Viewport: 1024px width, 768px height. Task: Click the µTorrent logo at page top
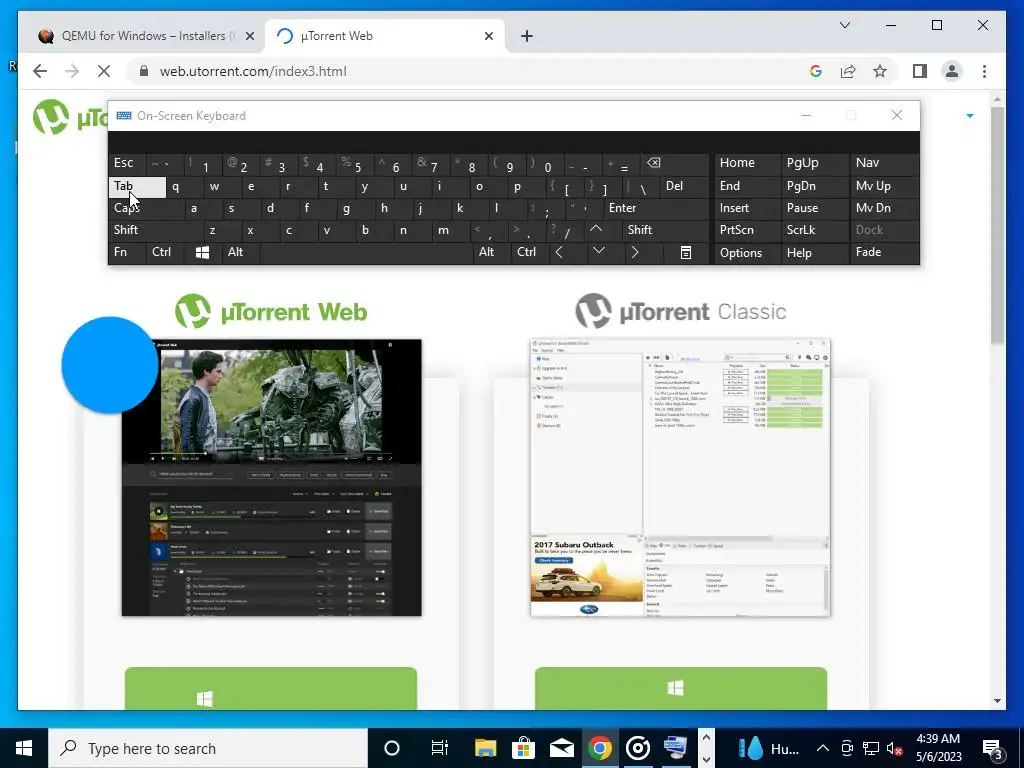point(70,118)
